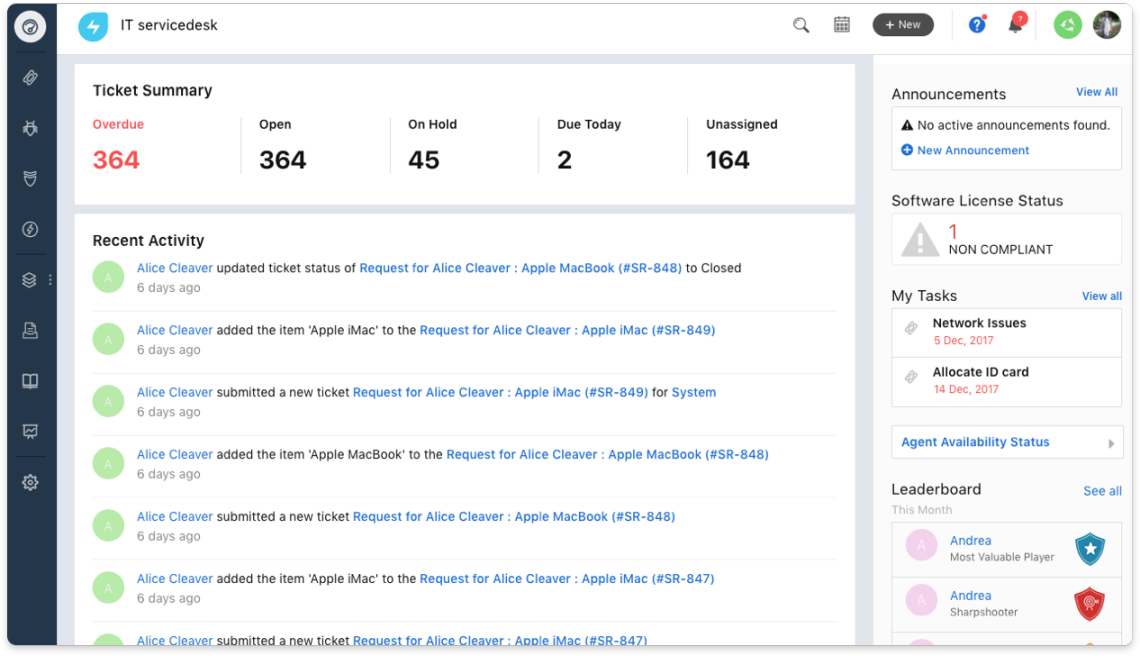Open the Tickets icon in sidebar

point(30,78)
